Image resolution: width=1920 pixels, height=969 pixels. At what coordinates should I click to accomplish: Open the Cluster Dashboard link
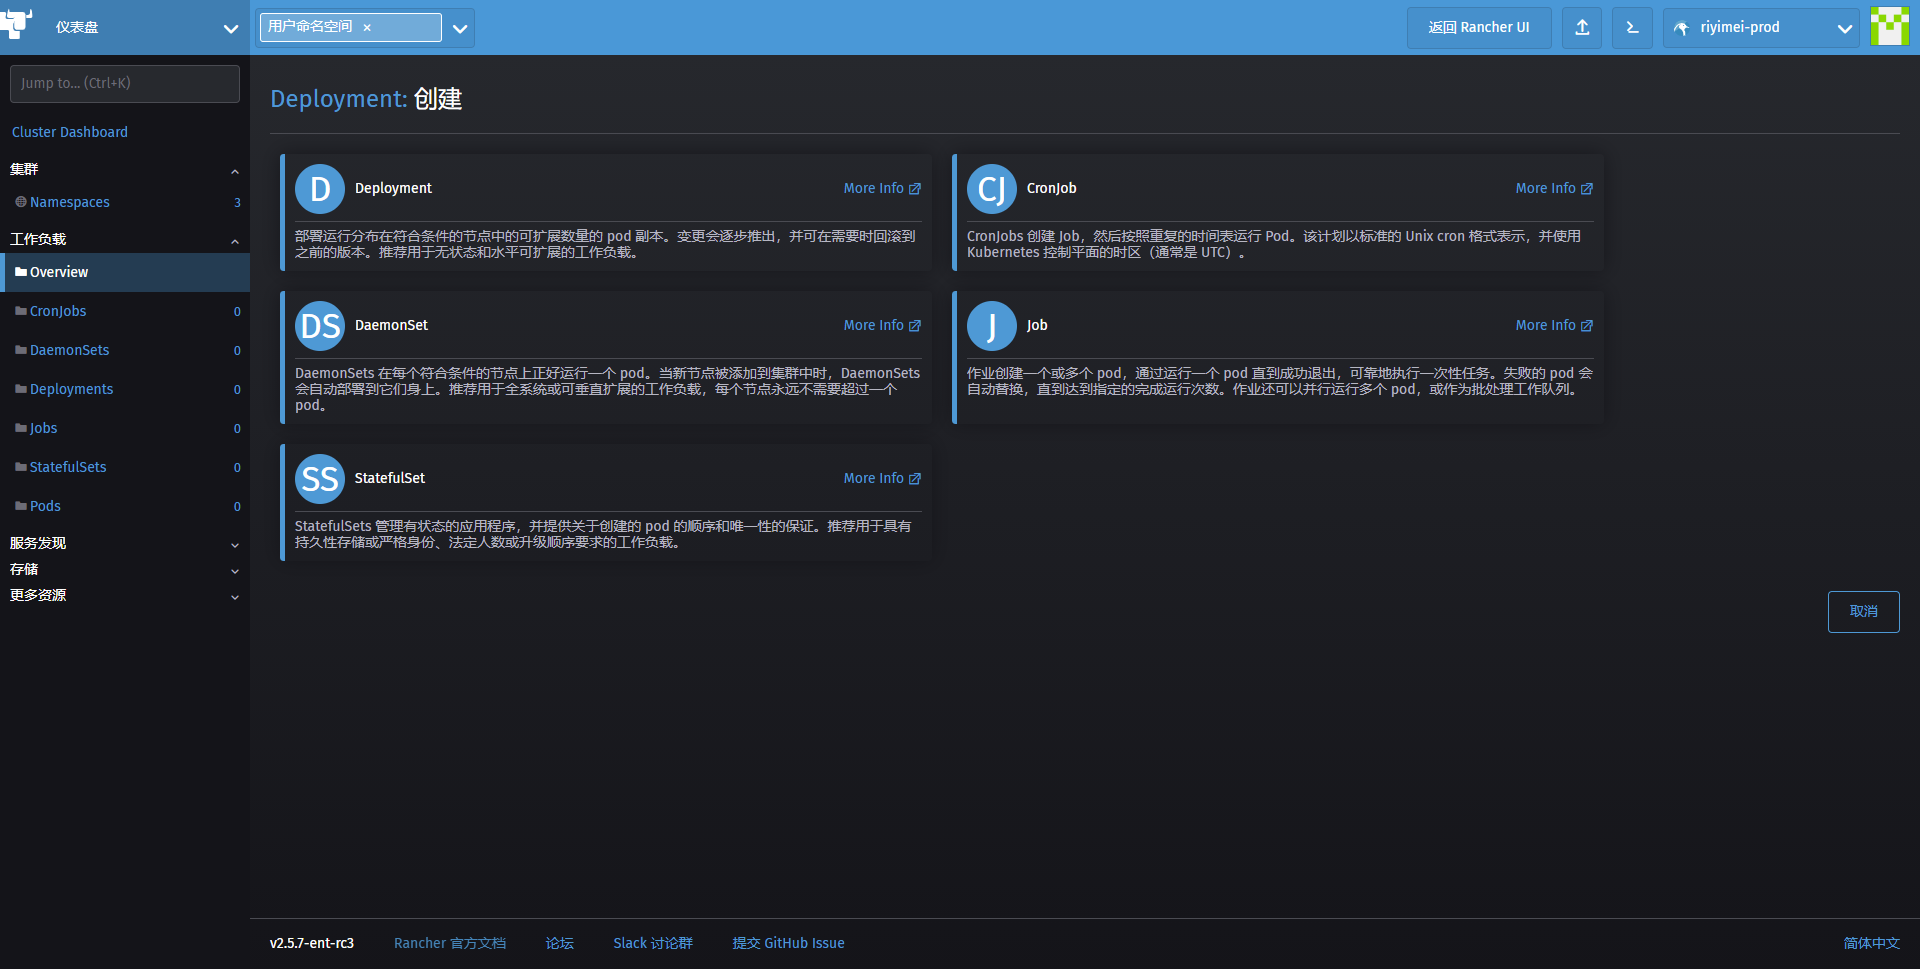pos(70,132)
